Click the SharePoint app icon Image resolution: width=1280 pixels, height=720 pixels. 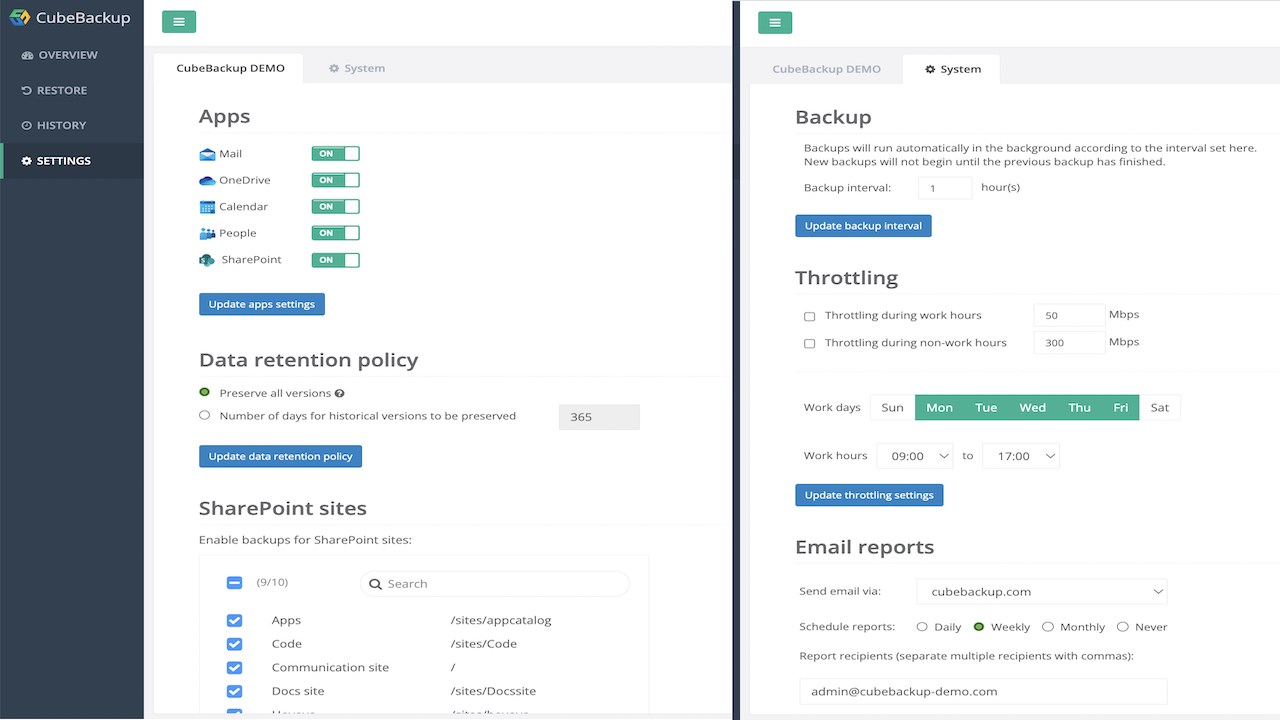pyautogui.click(x=207, y=260)
